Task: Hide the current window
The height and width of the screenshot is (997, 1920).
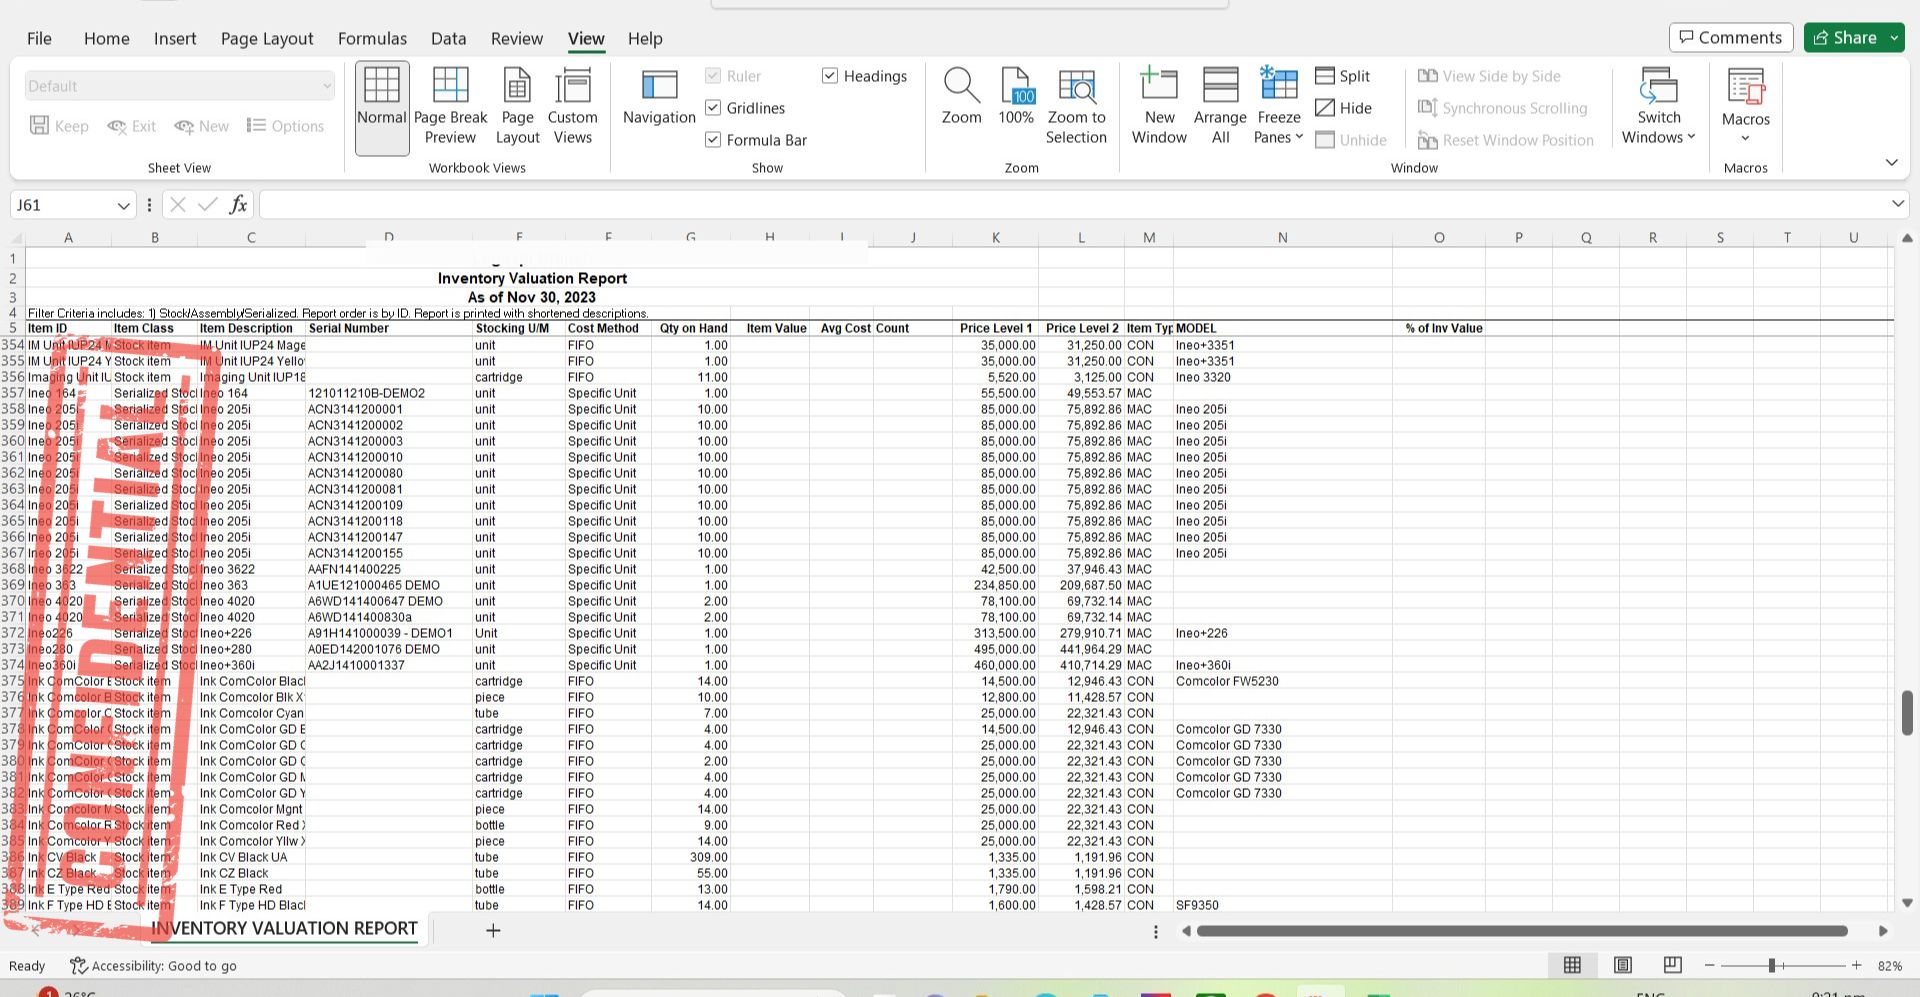Action: (x=1343, y=108)
